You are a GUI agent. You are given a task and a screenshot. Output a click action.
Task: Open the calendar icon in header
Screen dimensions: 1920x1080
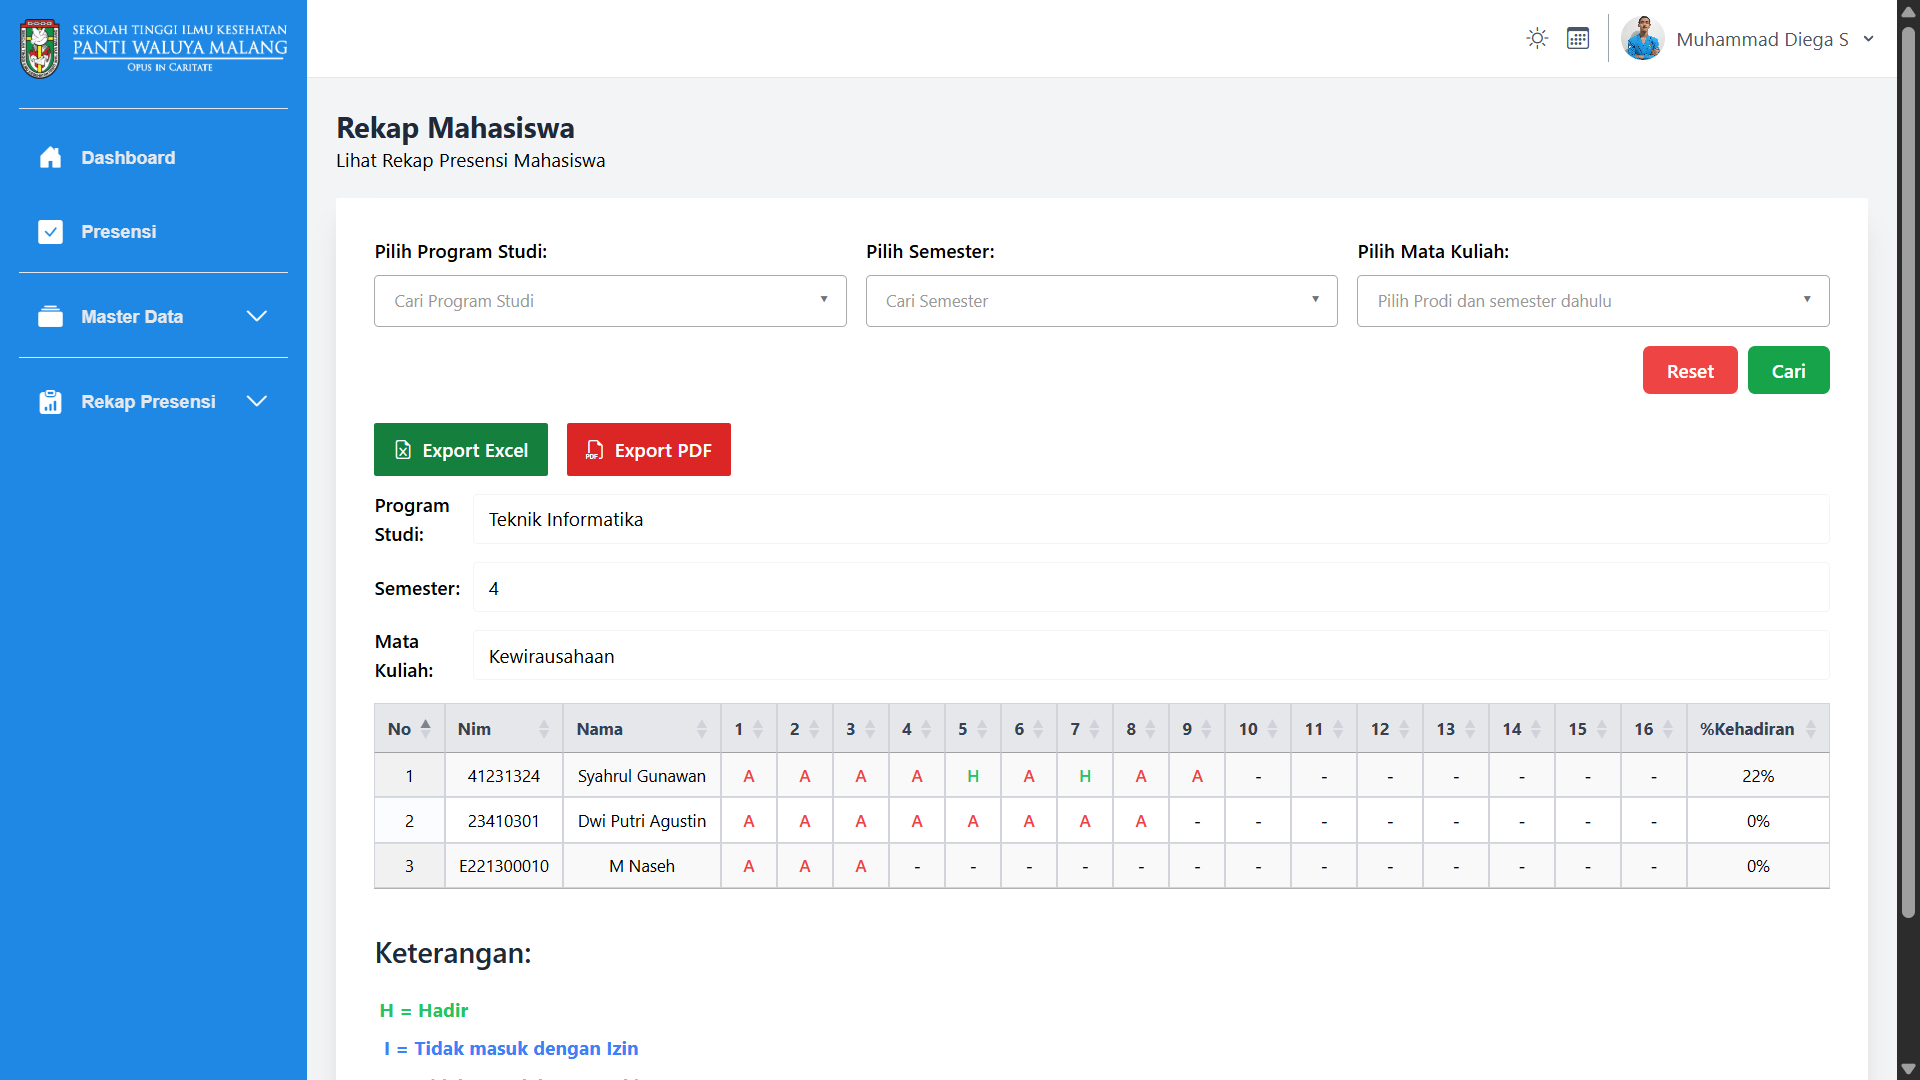[1578, 39]
